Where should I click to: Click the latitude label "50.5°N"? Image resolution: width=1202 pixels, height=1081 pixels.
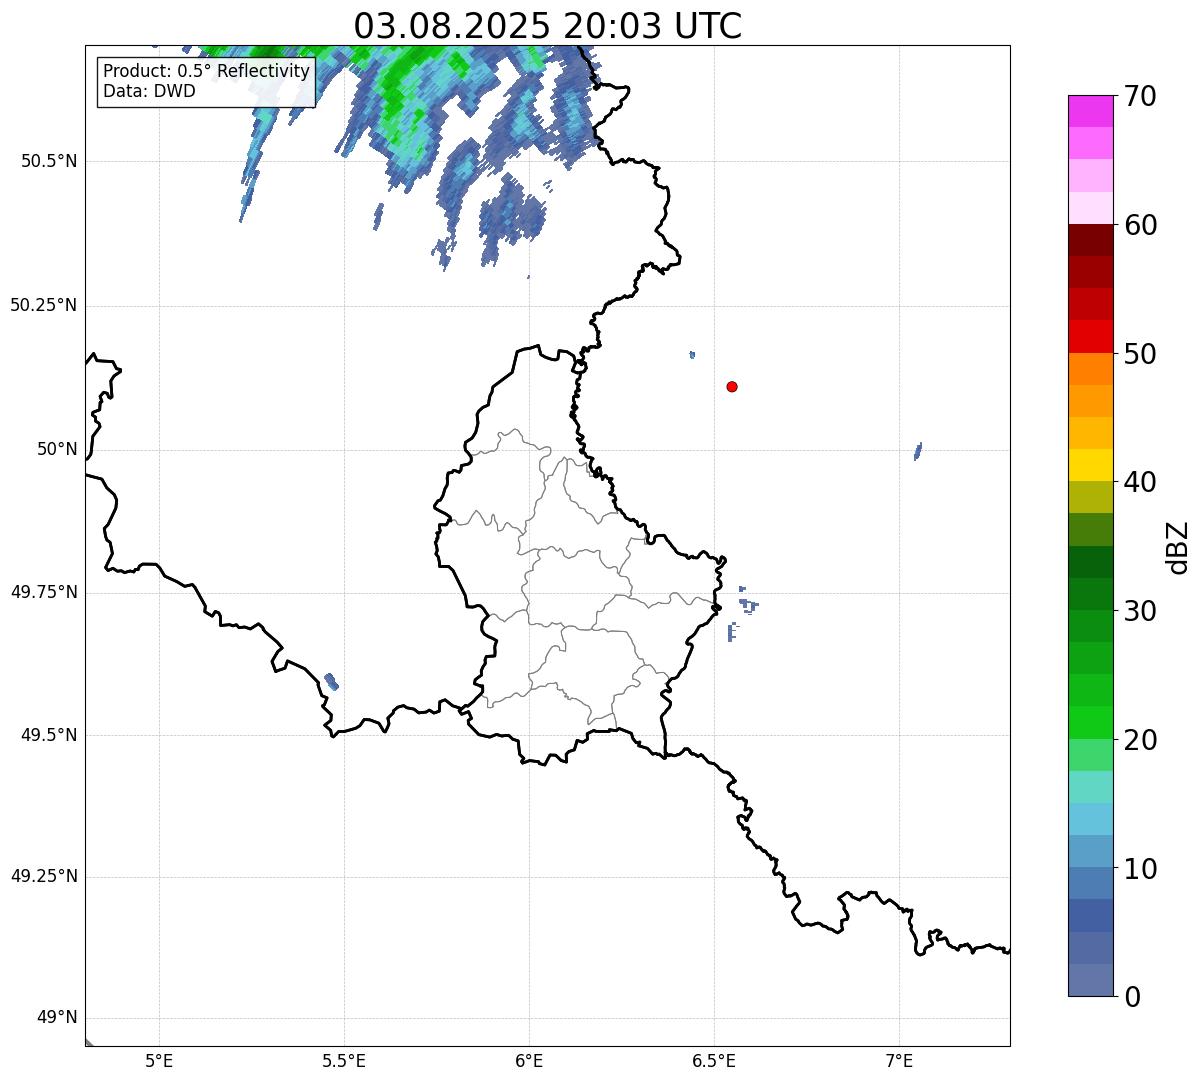pos(49,161)
